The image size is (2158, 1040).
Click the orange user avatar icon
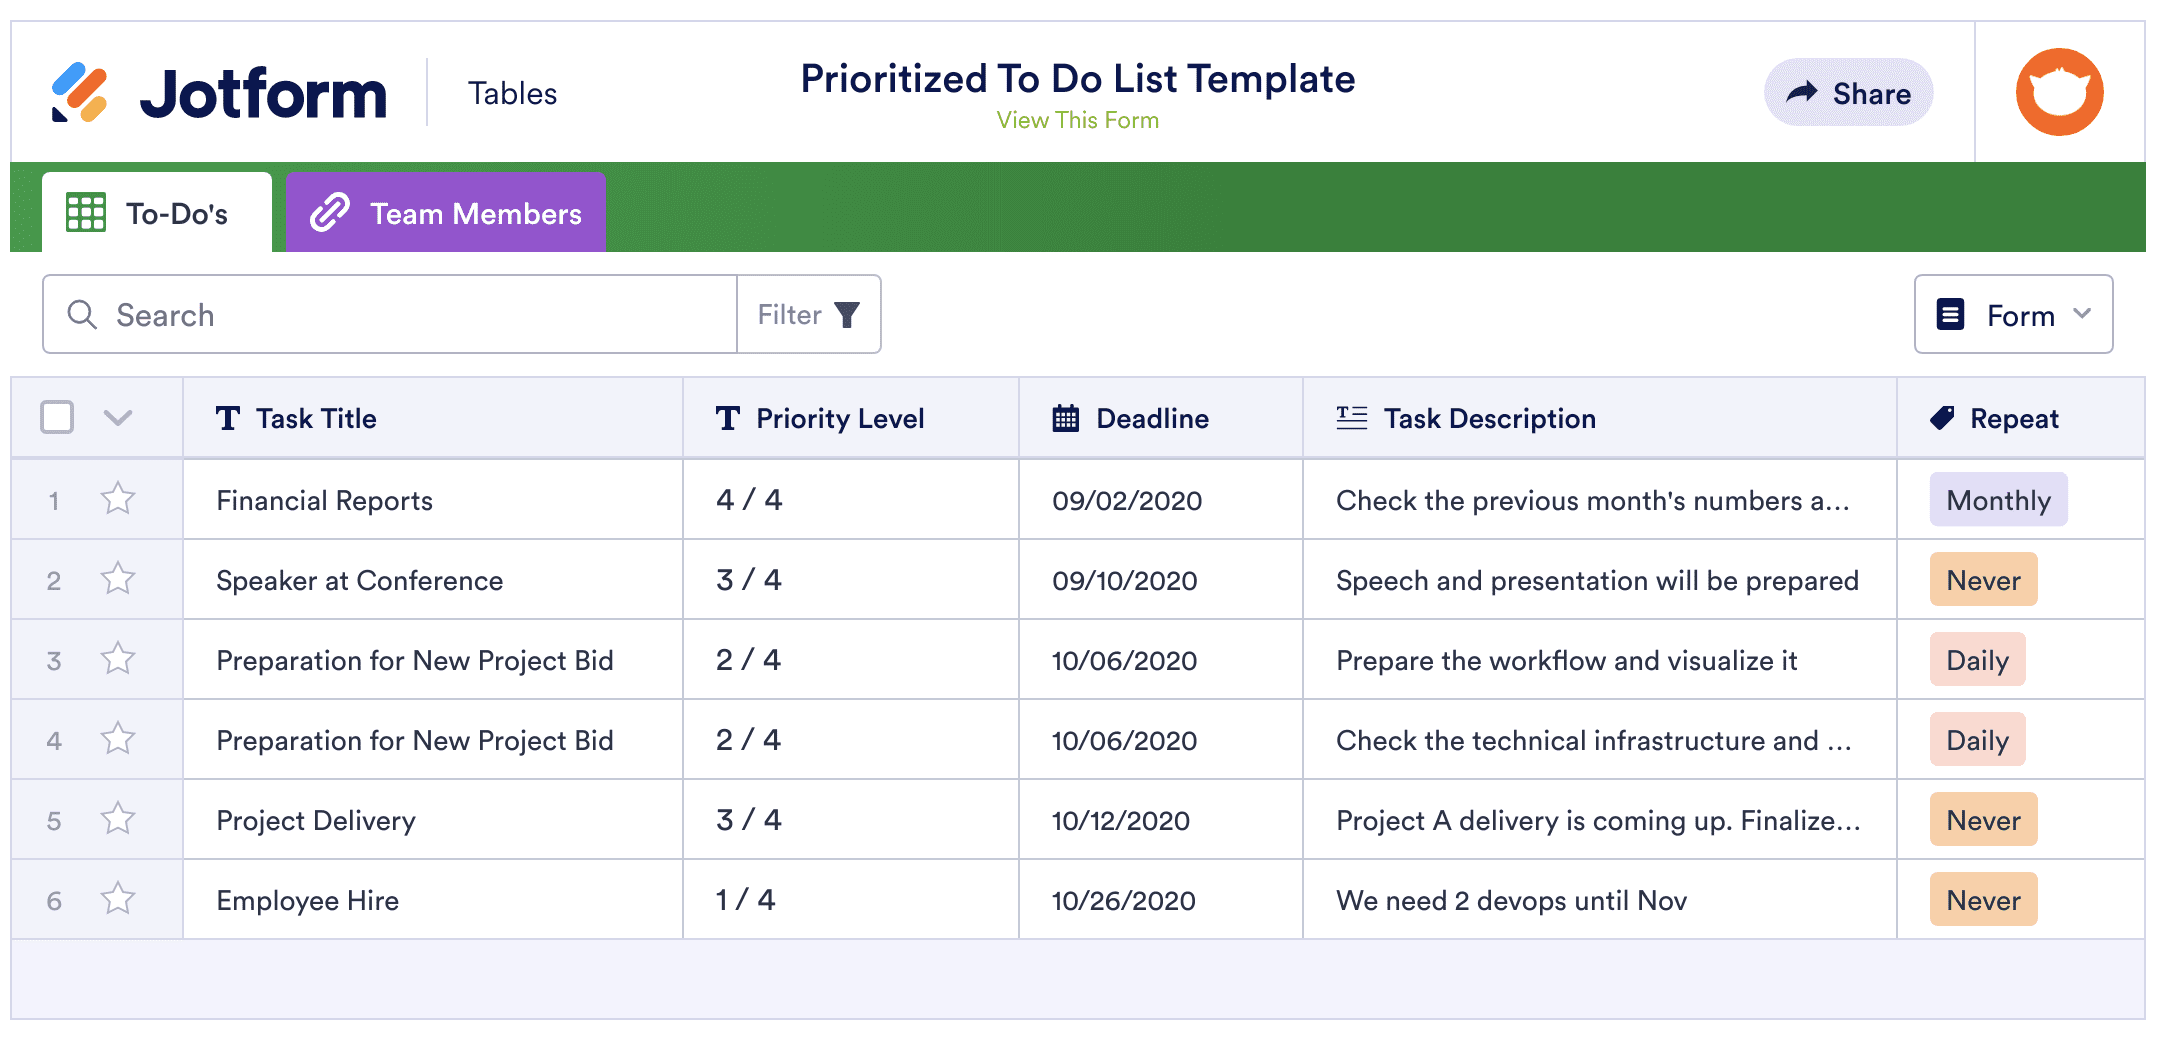click(x=2059, y=92)
